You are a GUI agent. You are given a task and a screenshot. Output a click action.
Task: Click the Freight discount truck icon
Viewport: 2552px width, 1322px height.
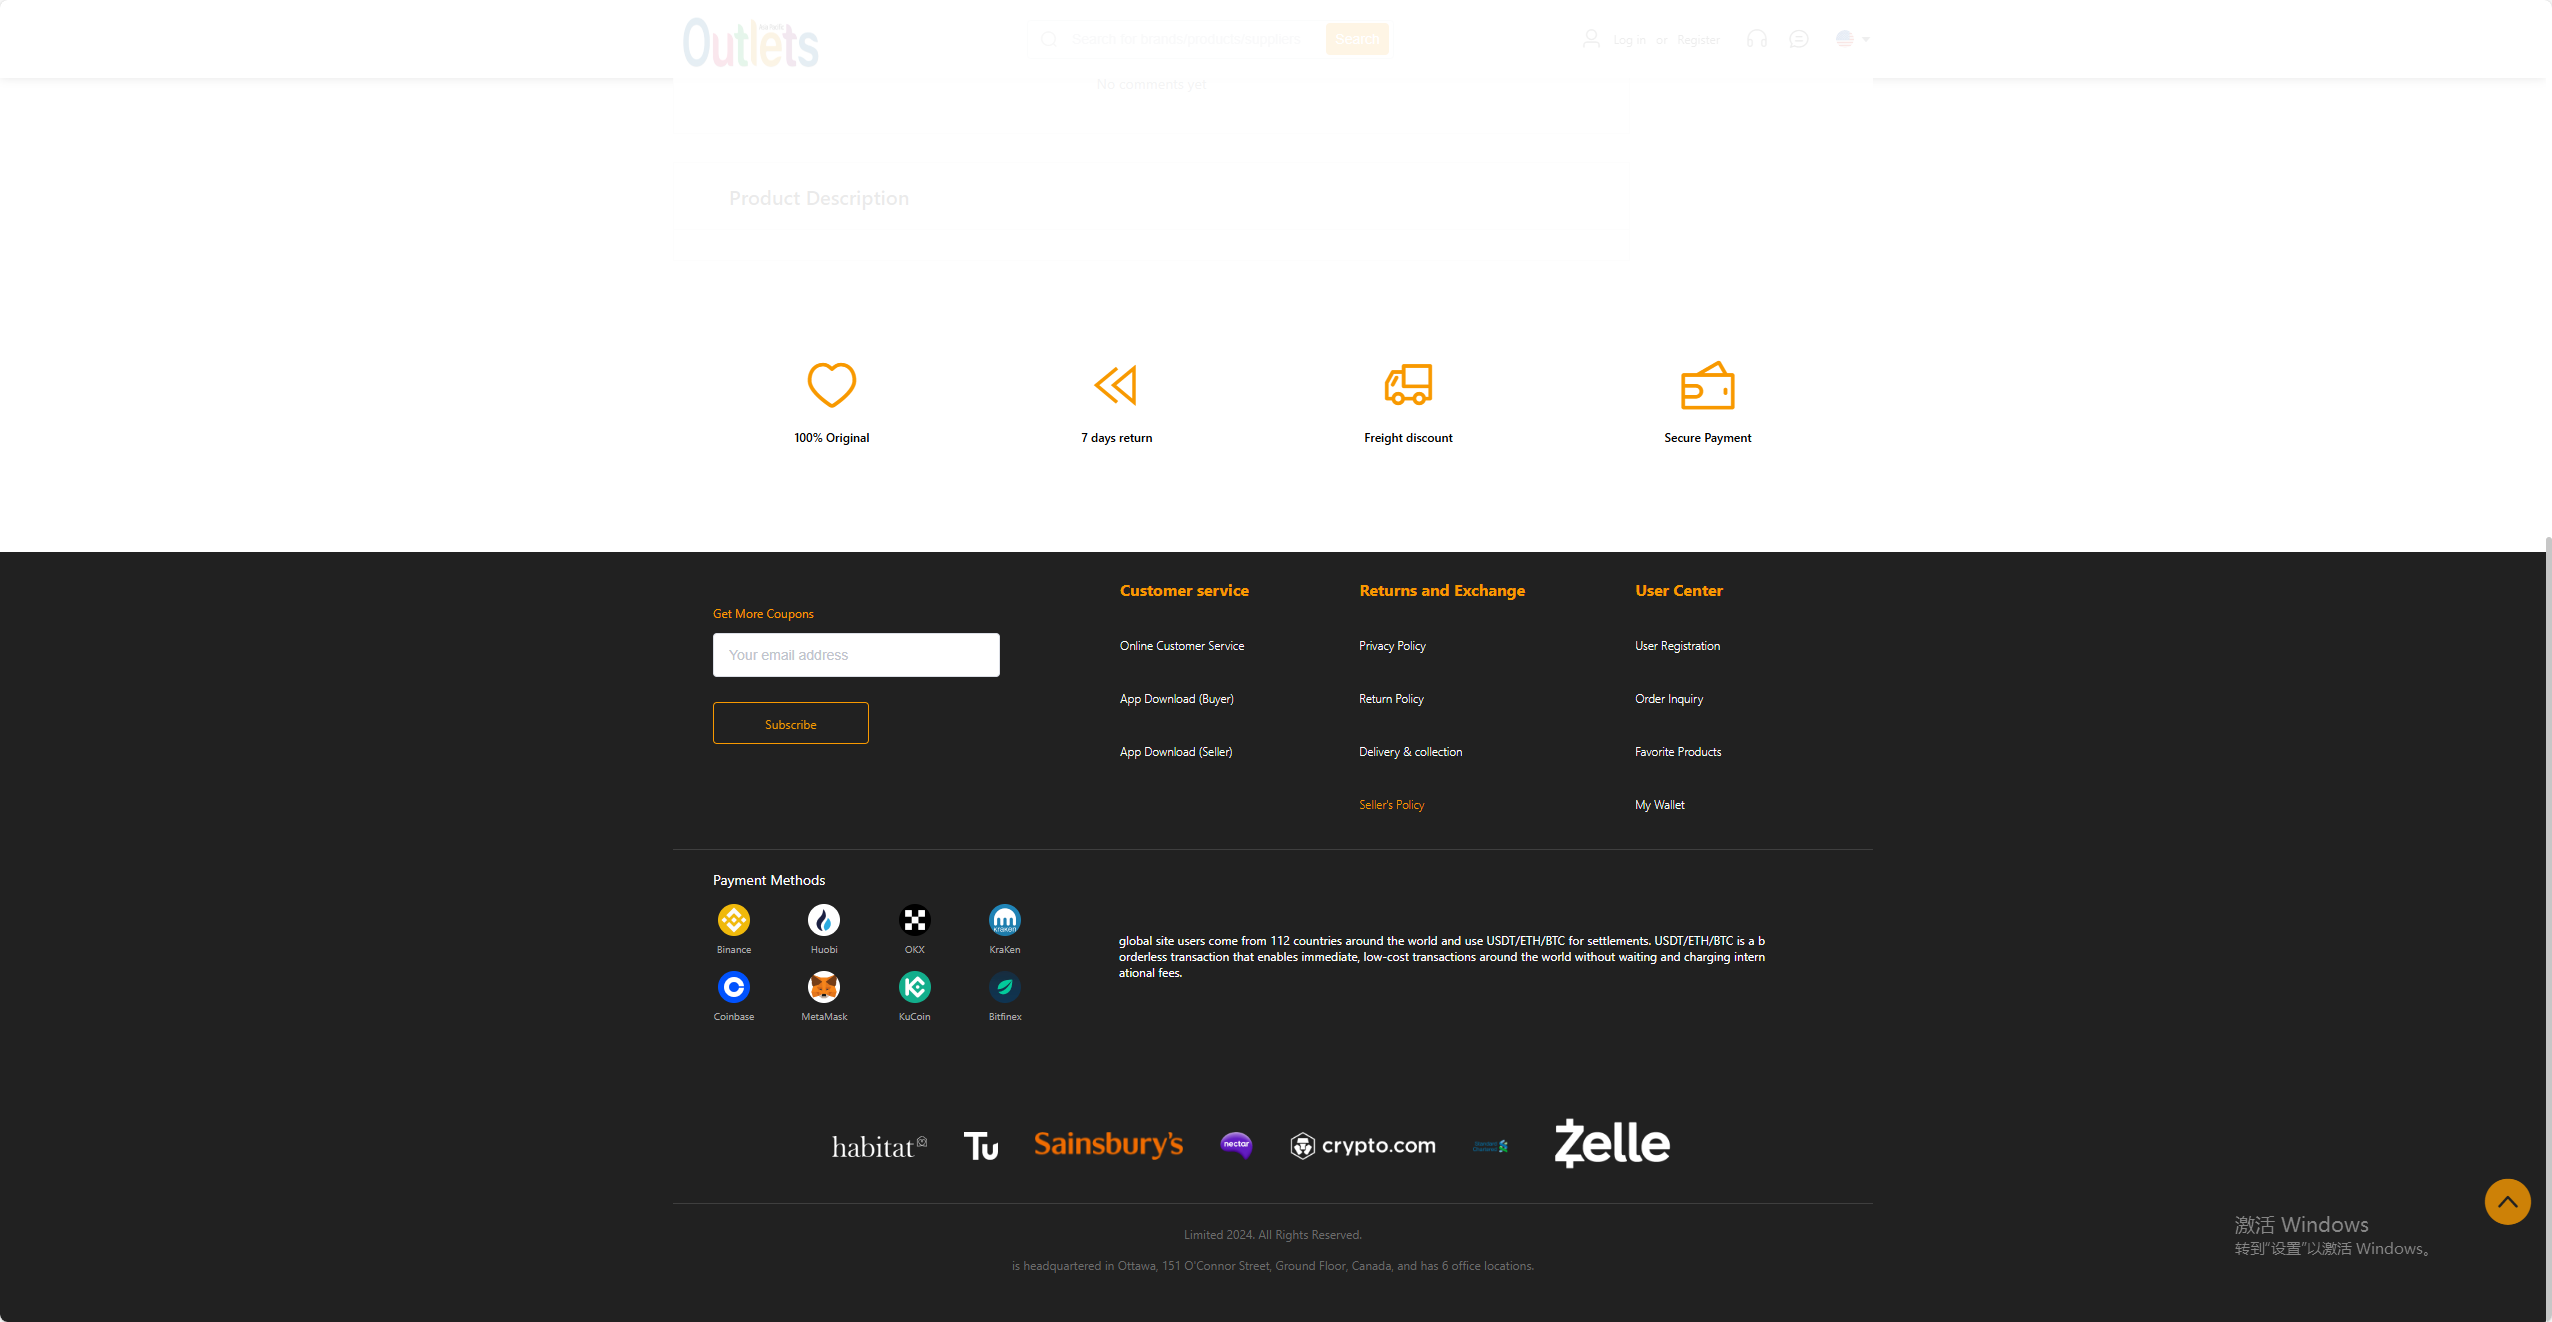pos(1407,383)
